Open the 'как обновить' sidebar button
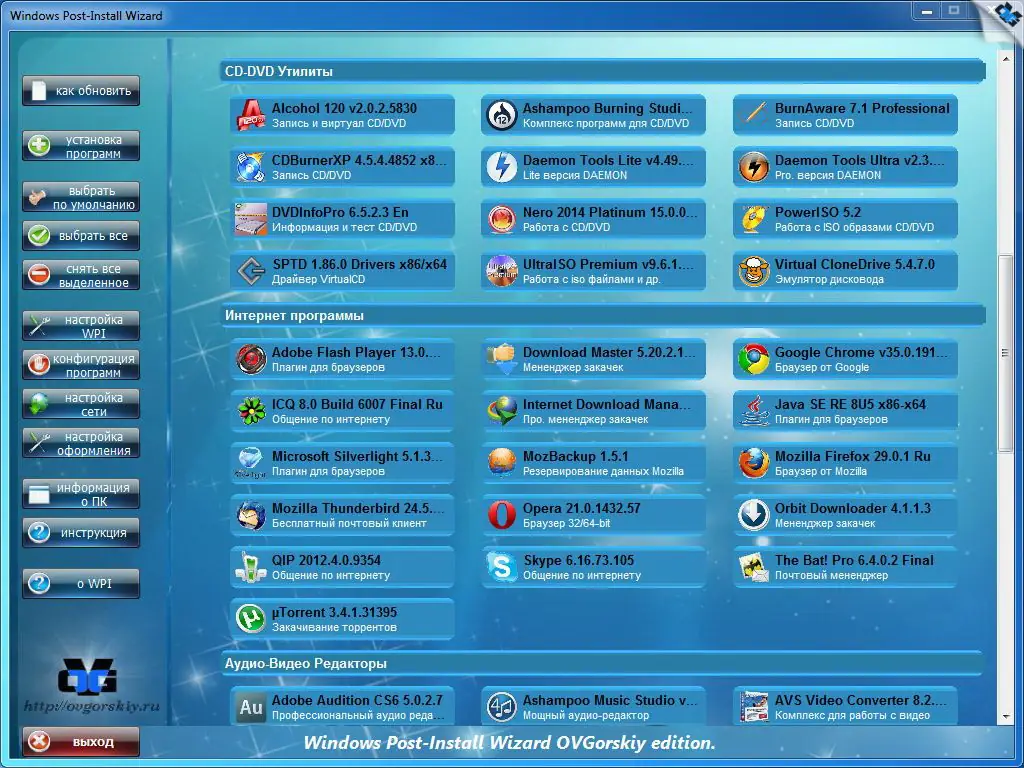The width and height of the screenshot is (1024, 768). (81, 91)
